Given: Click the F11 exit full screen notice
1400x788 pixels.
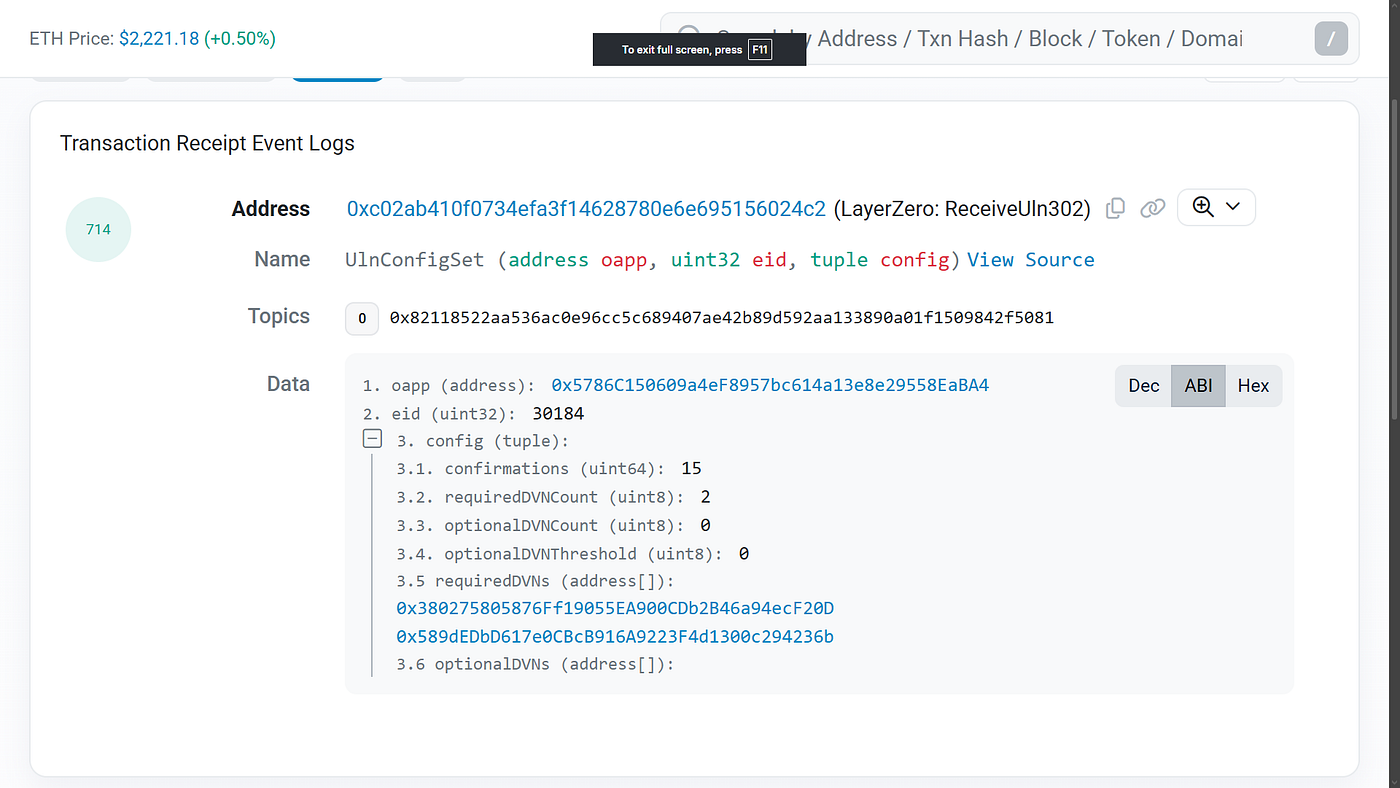Looking at the screenshot, I should point(699,50).
